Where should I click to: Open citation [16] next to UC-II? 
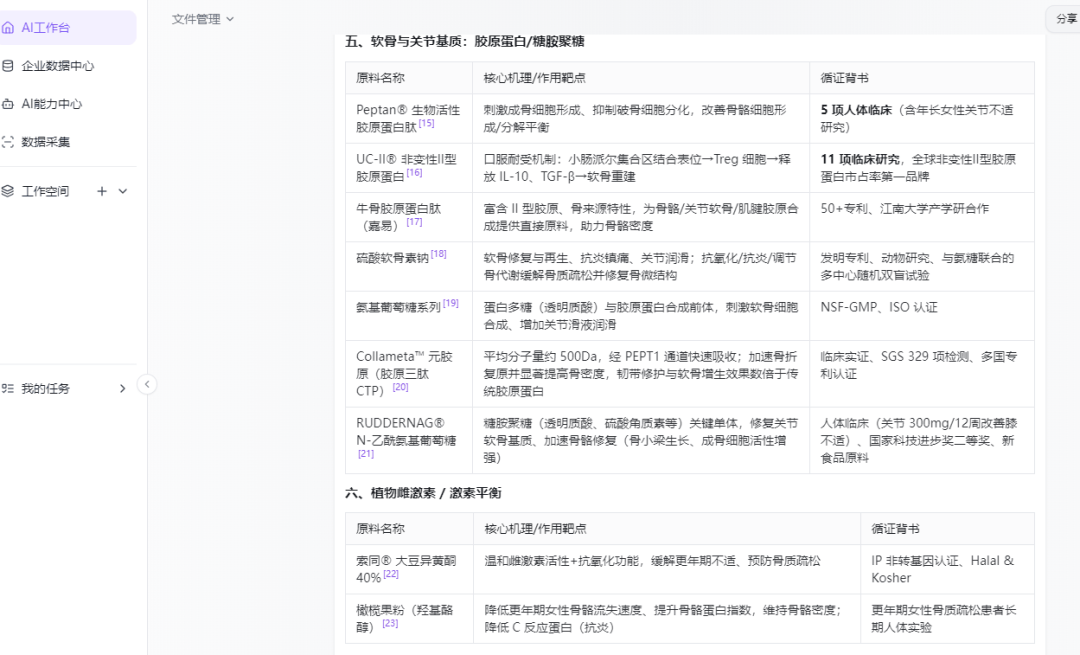pos(414,173)
